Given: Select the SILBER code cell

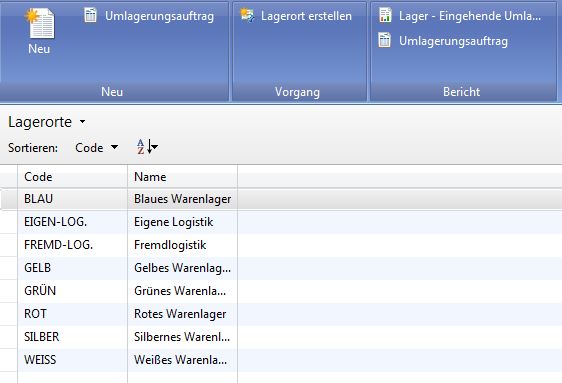Looking at the screenshot, I should pos(72,337).
